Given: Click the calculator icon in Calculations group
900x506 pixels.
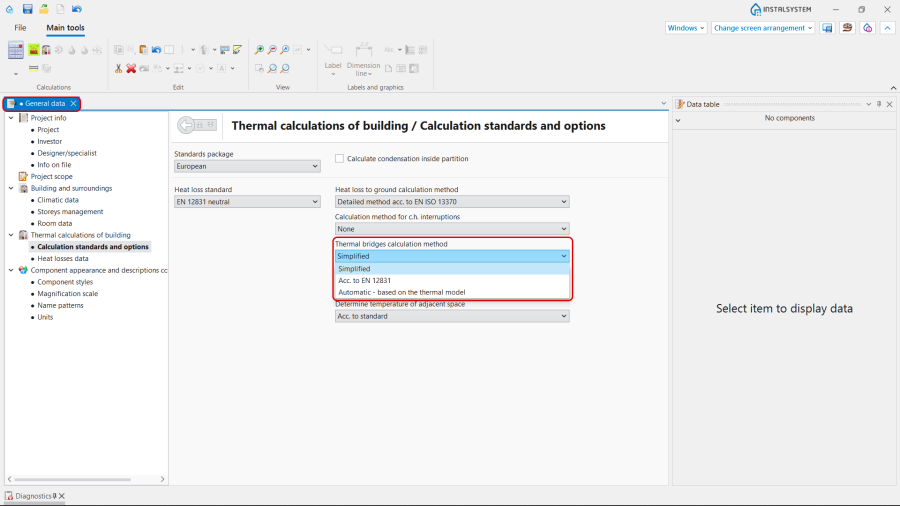Looking at the screenshot, I should (x=15, y=51).
